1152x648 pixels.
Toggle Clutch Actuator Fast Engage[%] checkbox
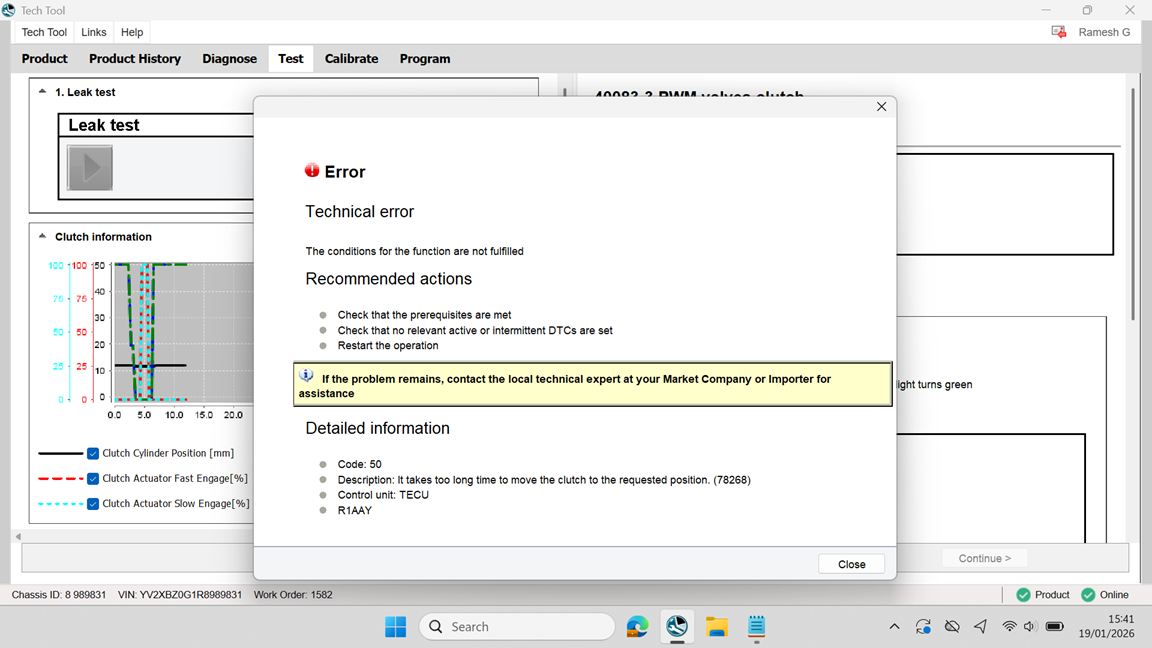93,478
